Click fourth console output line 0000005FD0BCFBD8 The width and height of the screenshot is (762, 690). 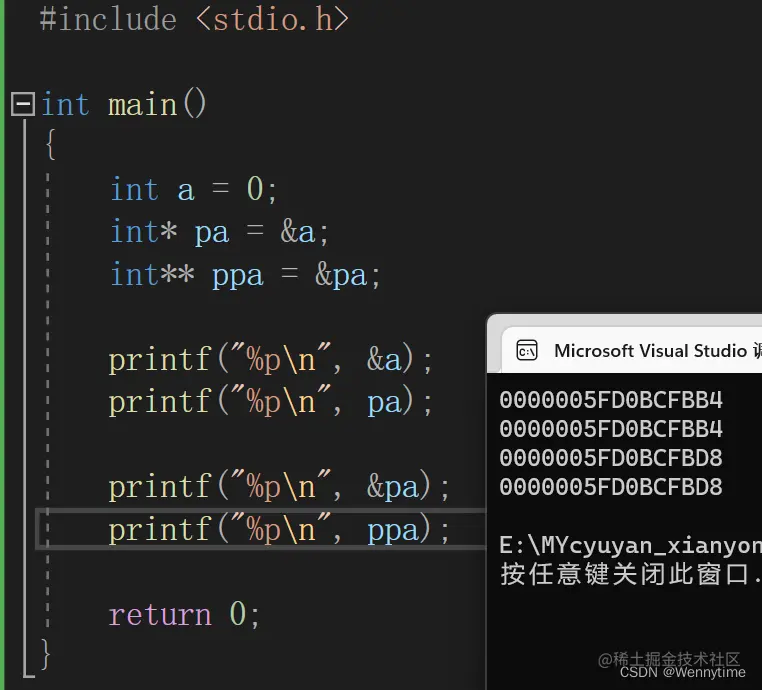tap(611, 487)
